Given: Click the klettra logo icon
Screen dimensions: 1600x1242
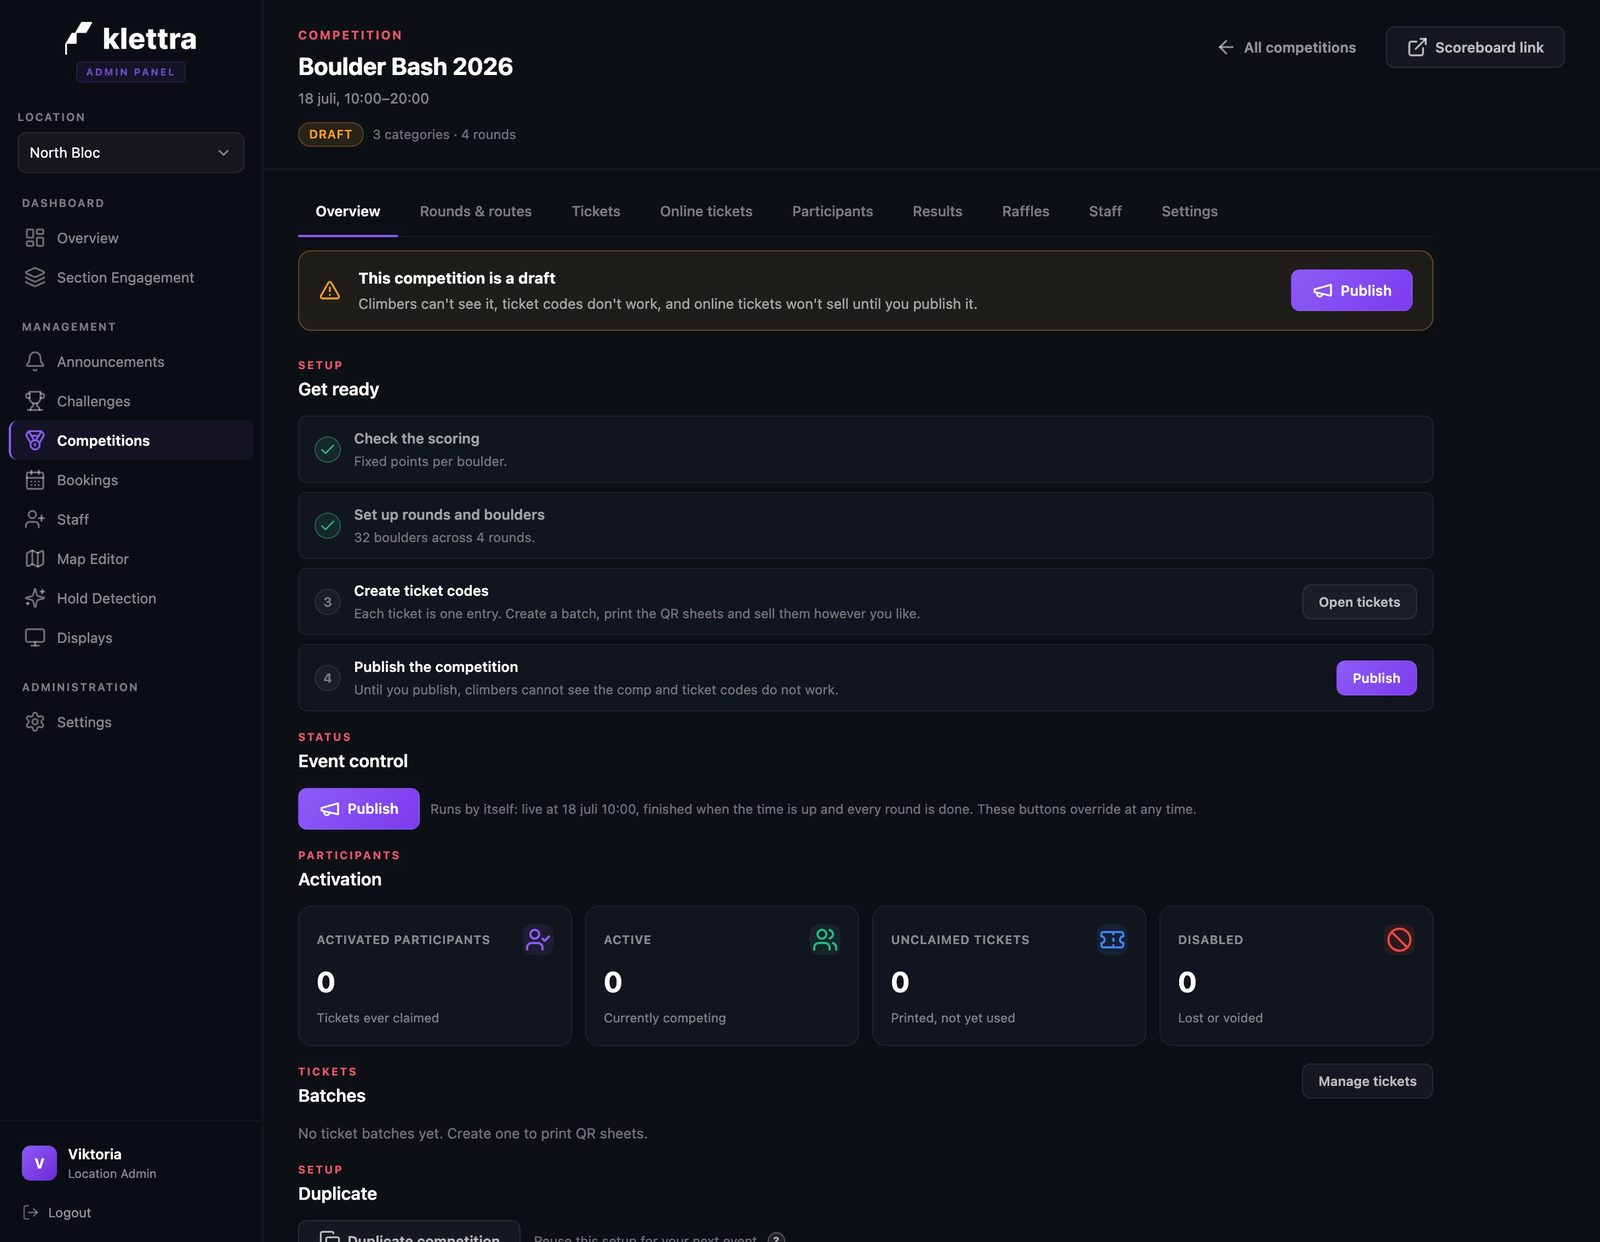Looking at the screenshot, I should pyautogui.click(x=78, y=38).
